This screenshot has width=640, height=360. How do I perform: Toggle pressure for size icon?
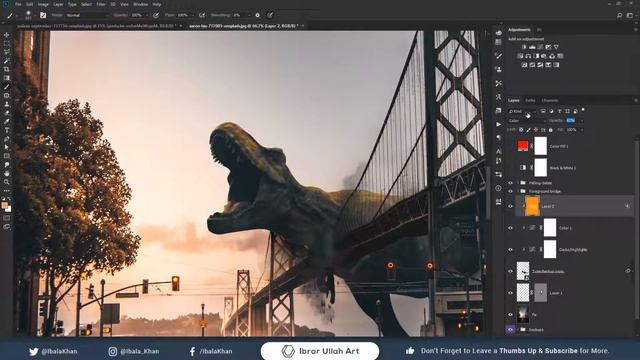click(270, 15)
